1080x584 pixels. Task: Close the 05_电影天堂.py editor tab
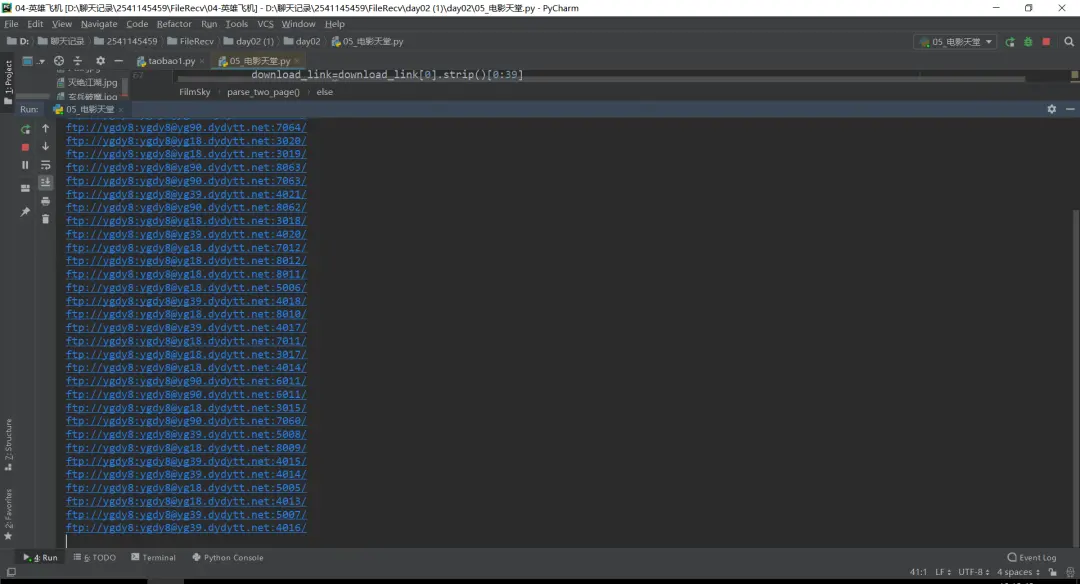[297, 61]
